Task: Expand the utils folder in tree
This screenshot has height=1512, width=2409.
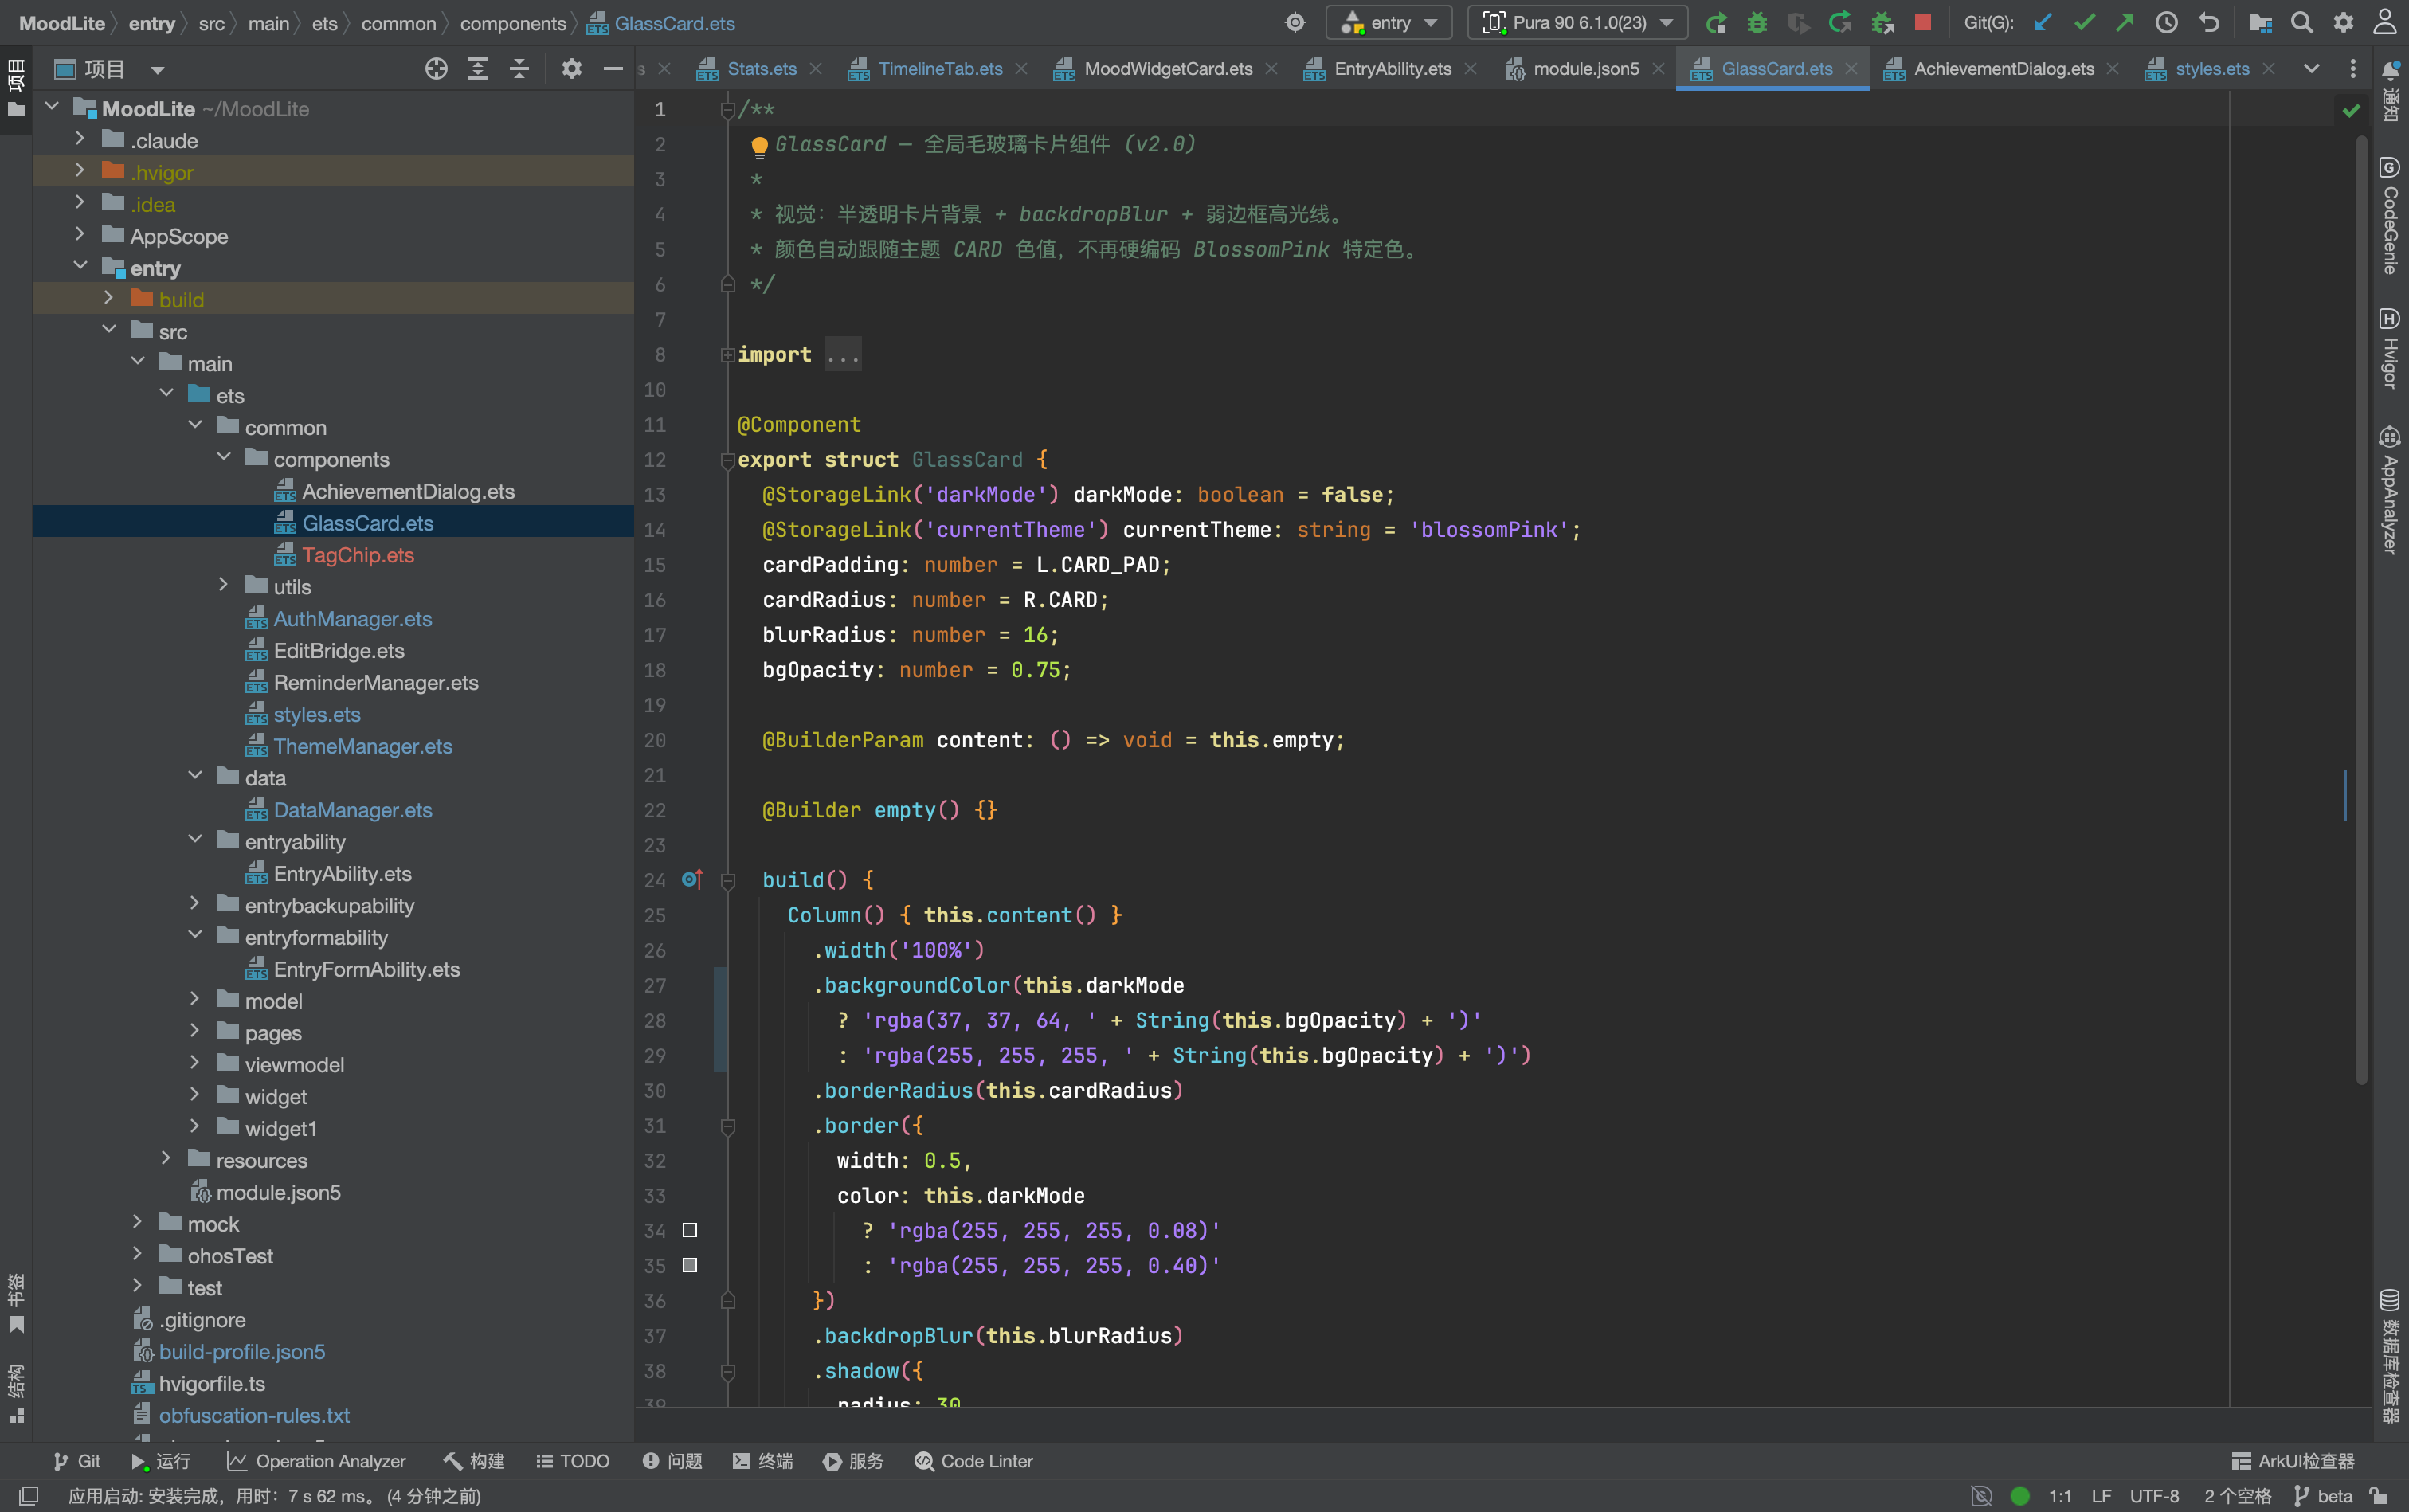Action: 223,586
